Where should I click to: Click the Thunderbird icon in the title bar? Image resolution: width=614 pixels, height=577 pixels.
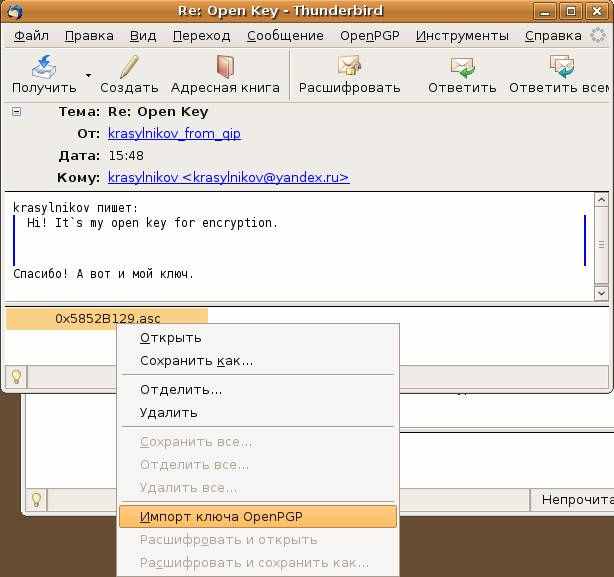click(x=14, y=11)
